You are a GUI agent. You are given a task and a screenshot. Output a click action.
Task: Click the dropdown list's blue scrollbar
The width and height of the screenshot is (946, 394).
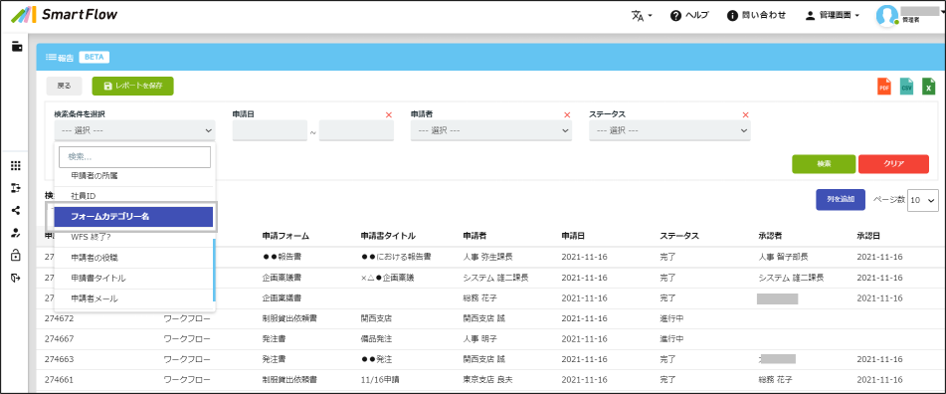point(214,270)
